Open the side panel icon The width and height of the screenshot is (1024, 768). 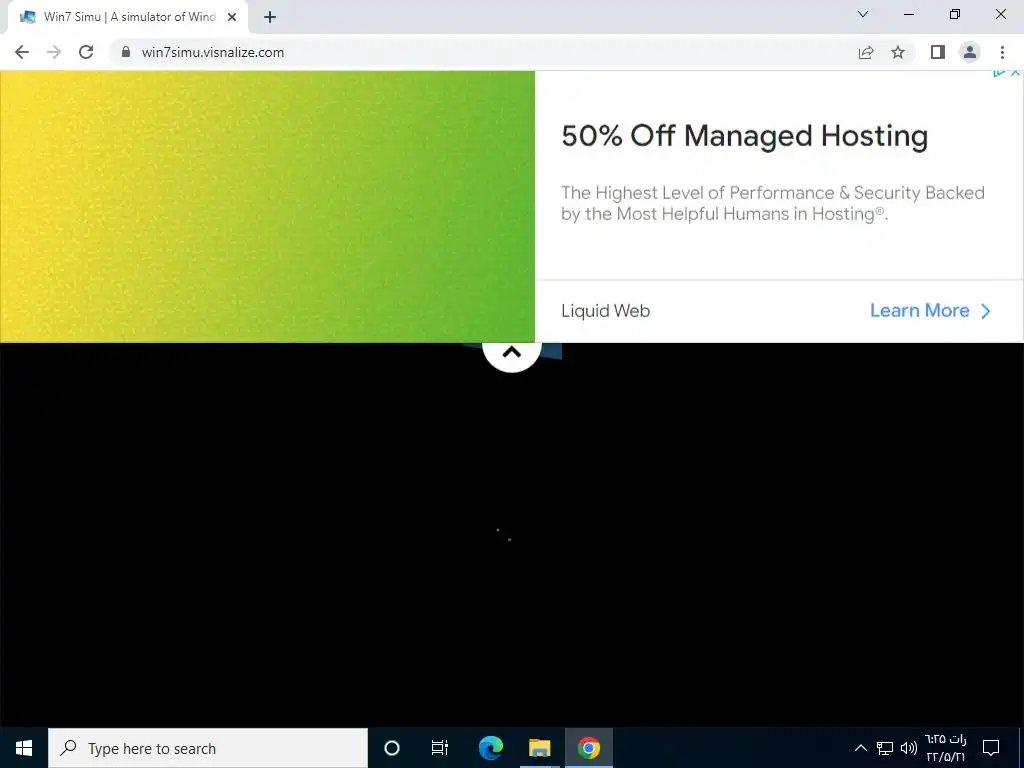938,52
